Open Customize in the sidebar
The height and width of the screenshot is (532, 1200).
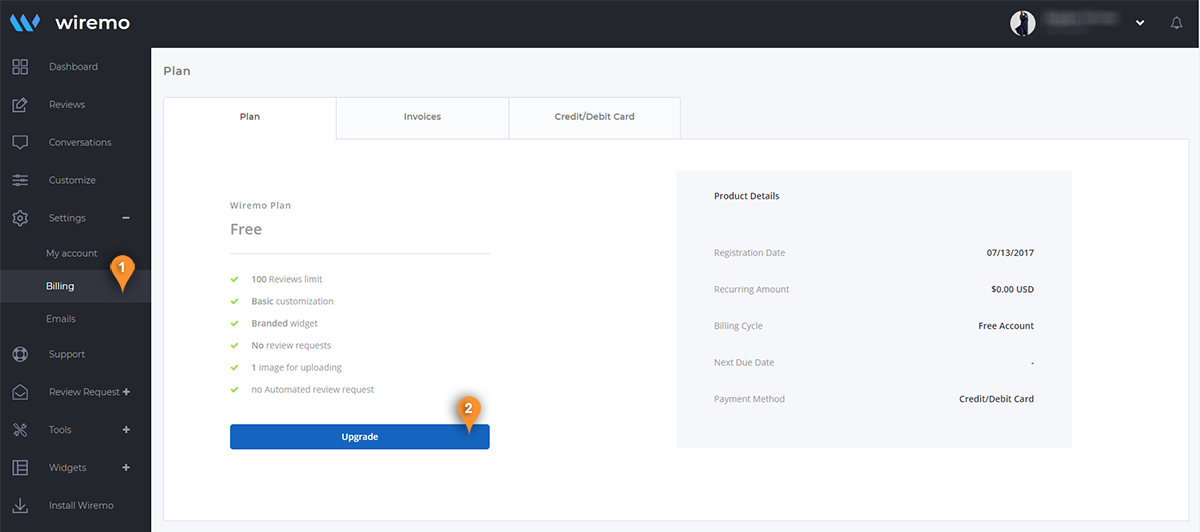pos(72,180)
